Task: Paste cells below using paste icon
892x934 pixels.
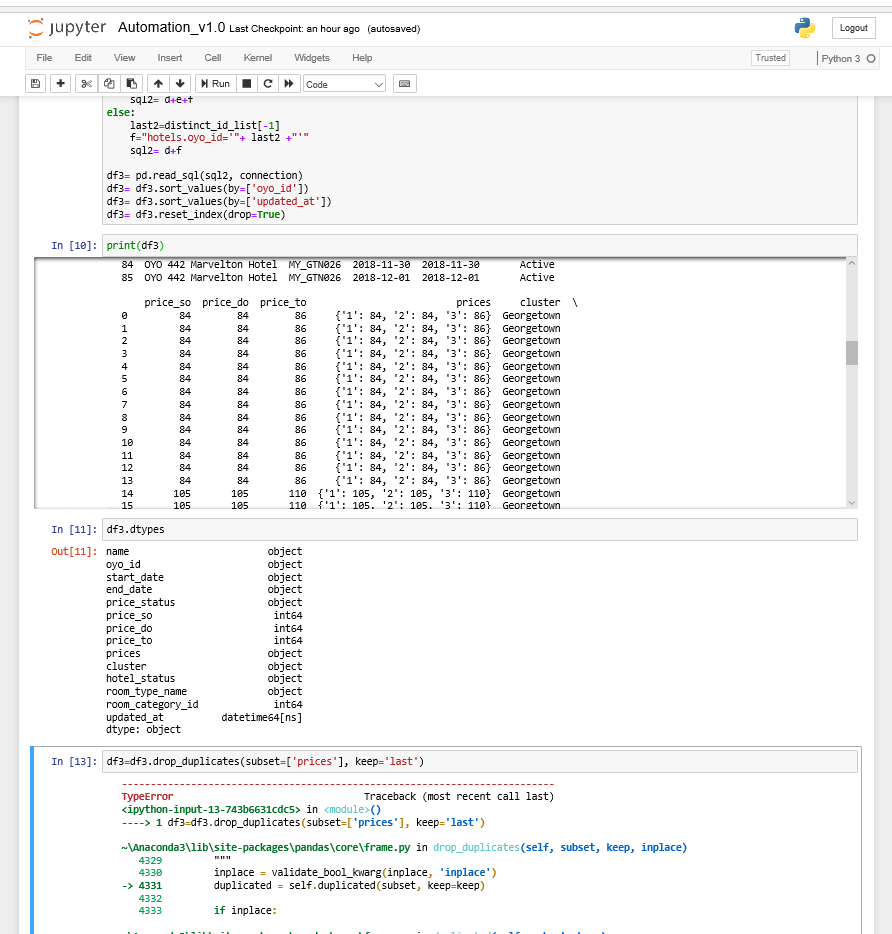Action: [131, 83]
